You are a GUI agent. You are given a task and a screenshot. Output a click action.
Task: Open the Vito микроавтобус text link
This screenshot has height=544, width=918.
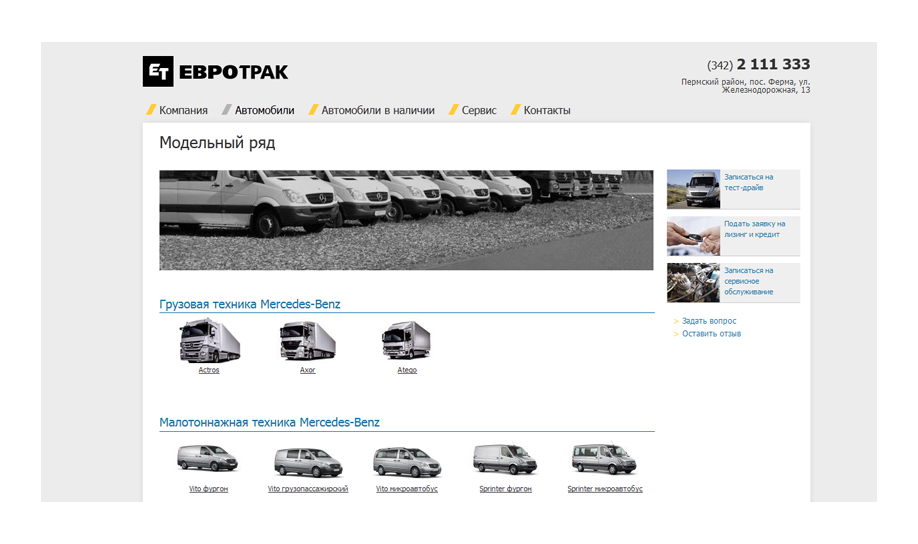point(407,489)
